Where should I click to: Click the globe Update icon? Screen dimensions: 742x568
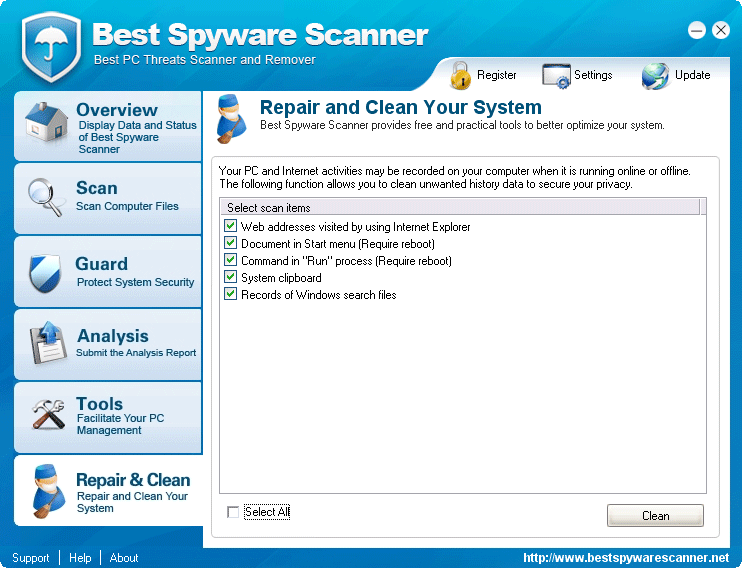[x=655, y=76]
